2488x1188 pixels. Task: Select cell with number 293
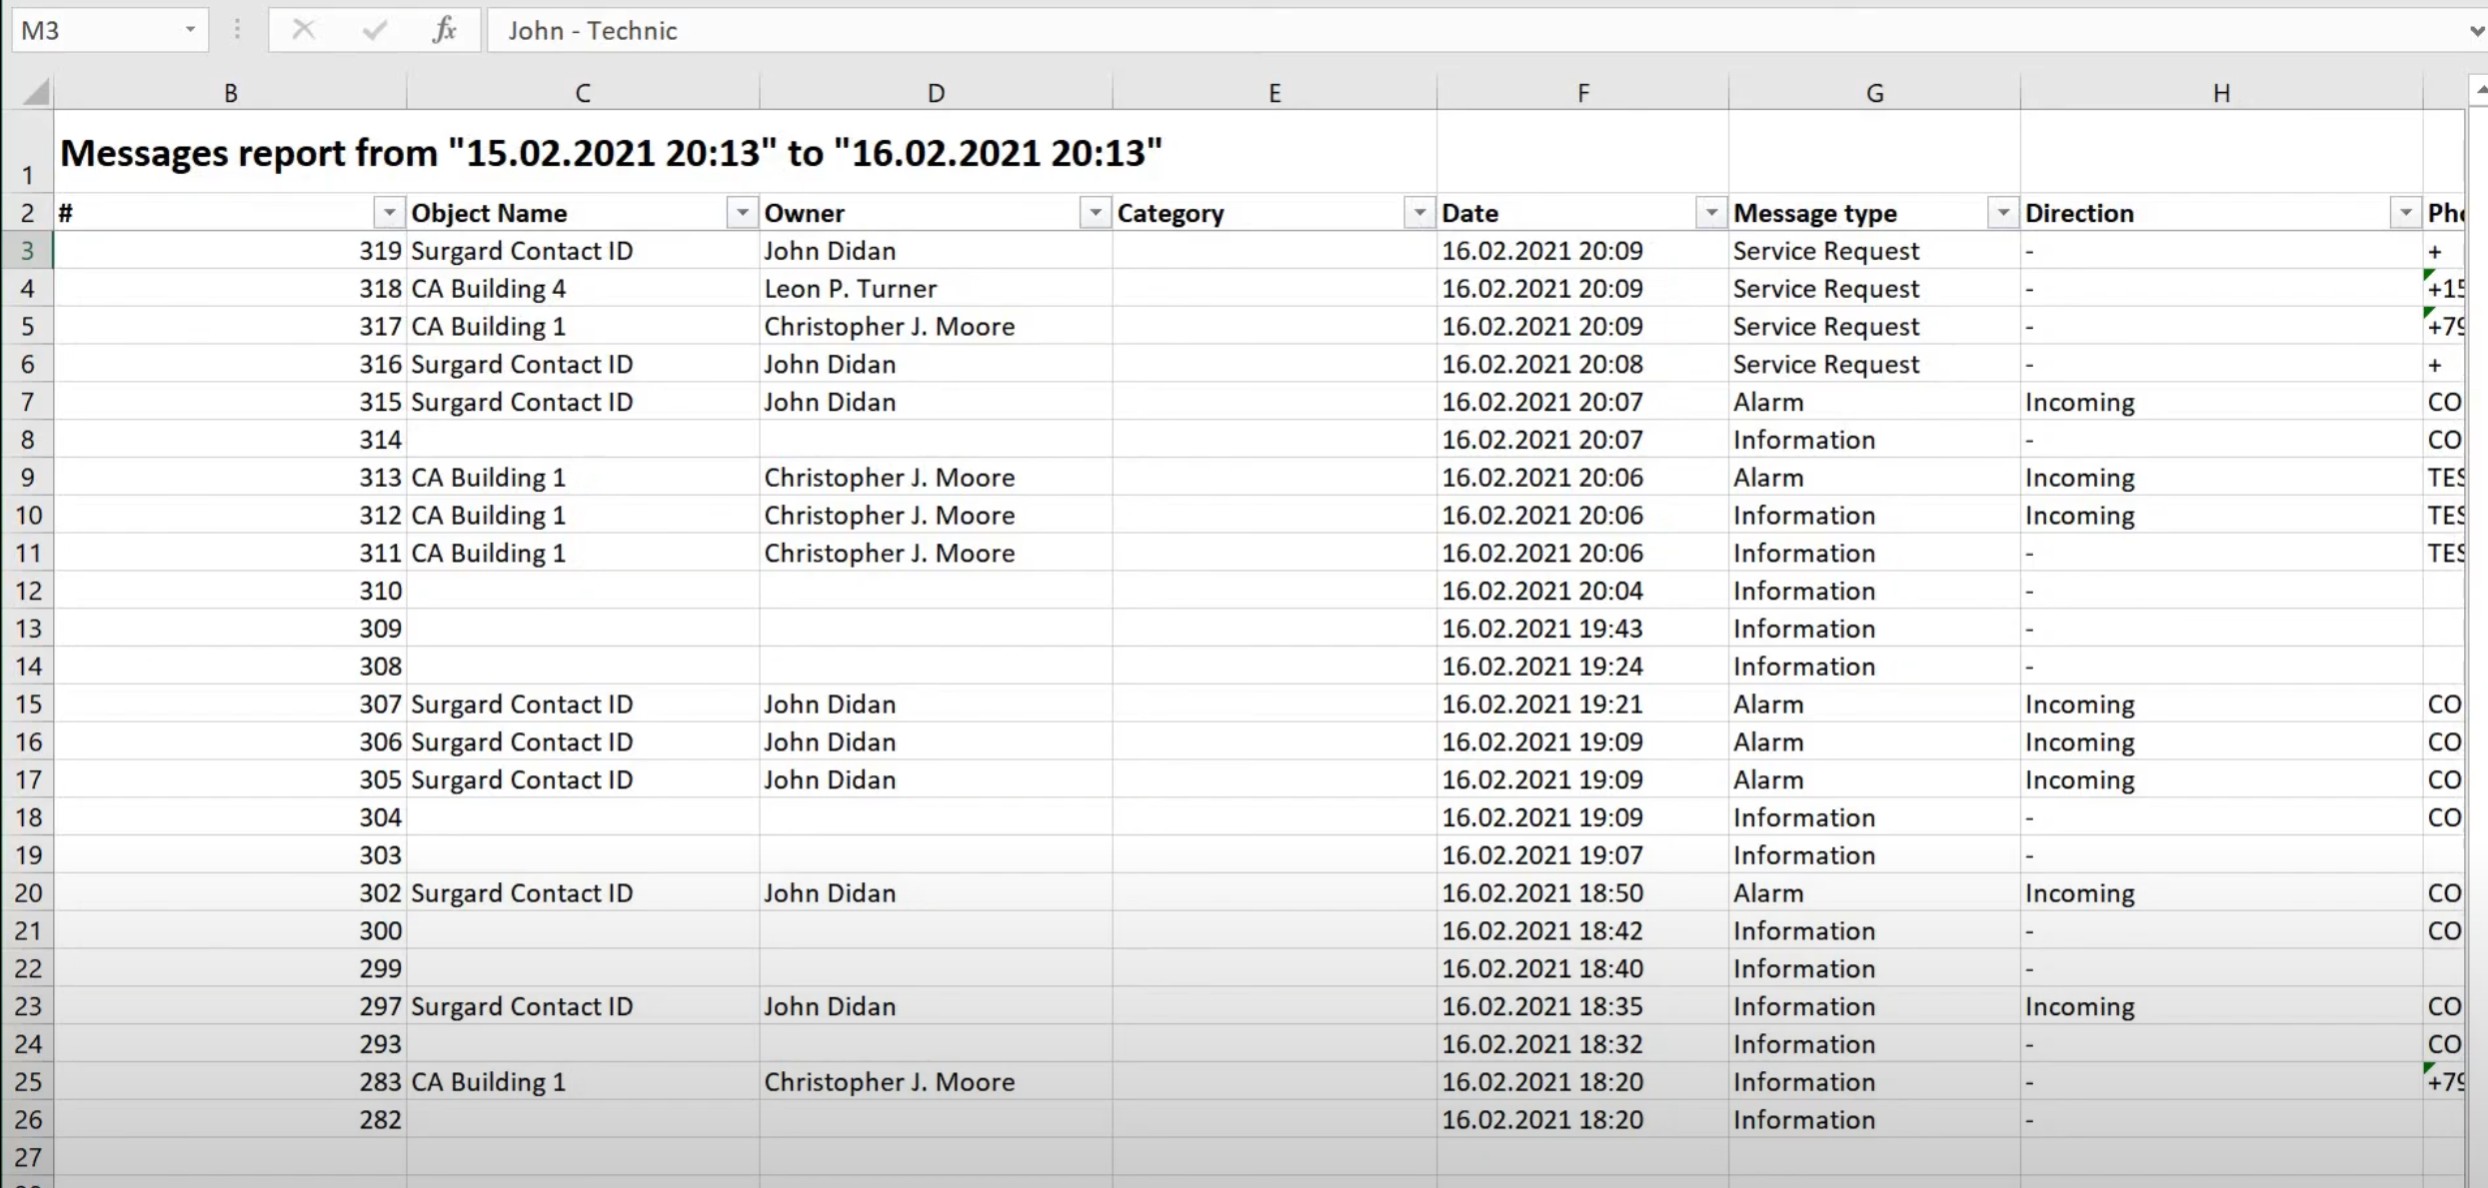[x=230, y=1045]
